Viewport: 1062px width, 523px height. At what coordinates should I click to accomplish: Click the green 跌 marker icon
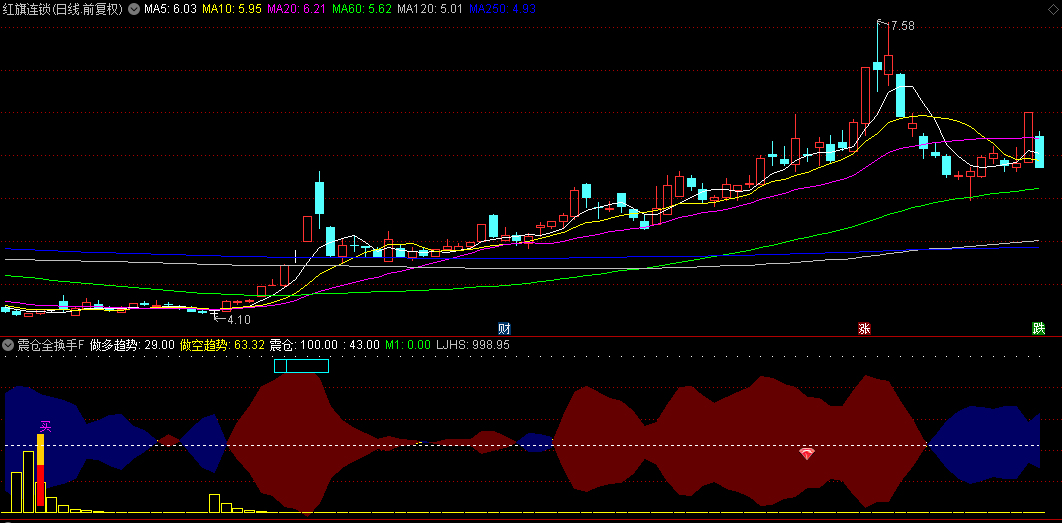point(1039,328)
